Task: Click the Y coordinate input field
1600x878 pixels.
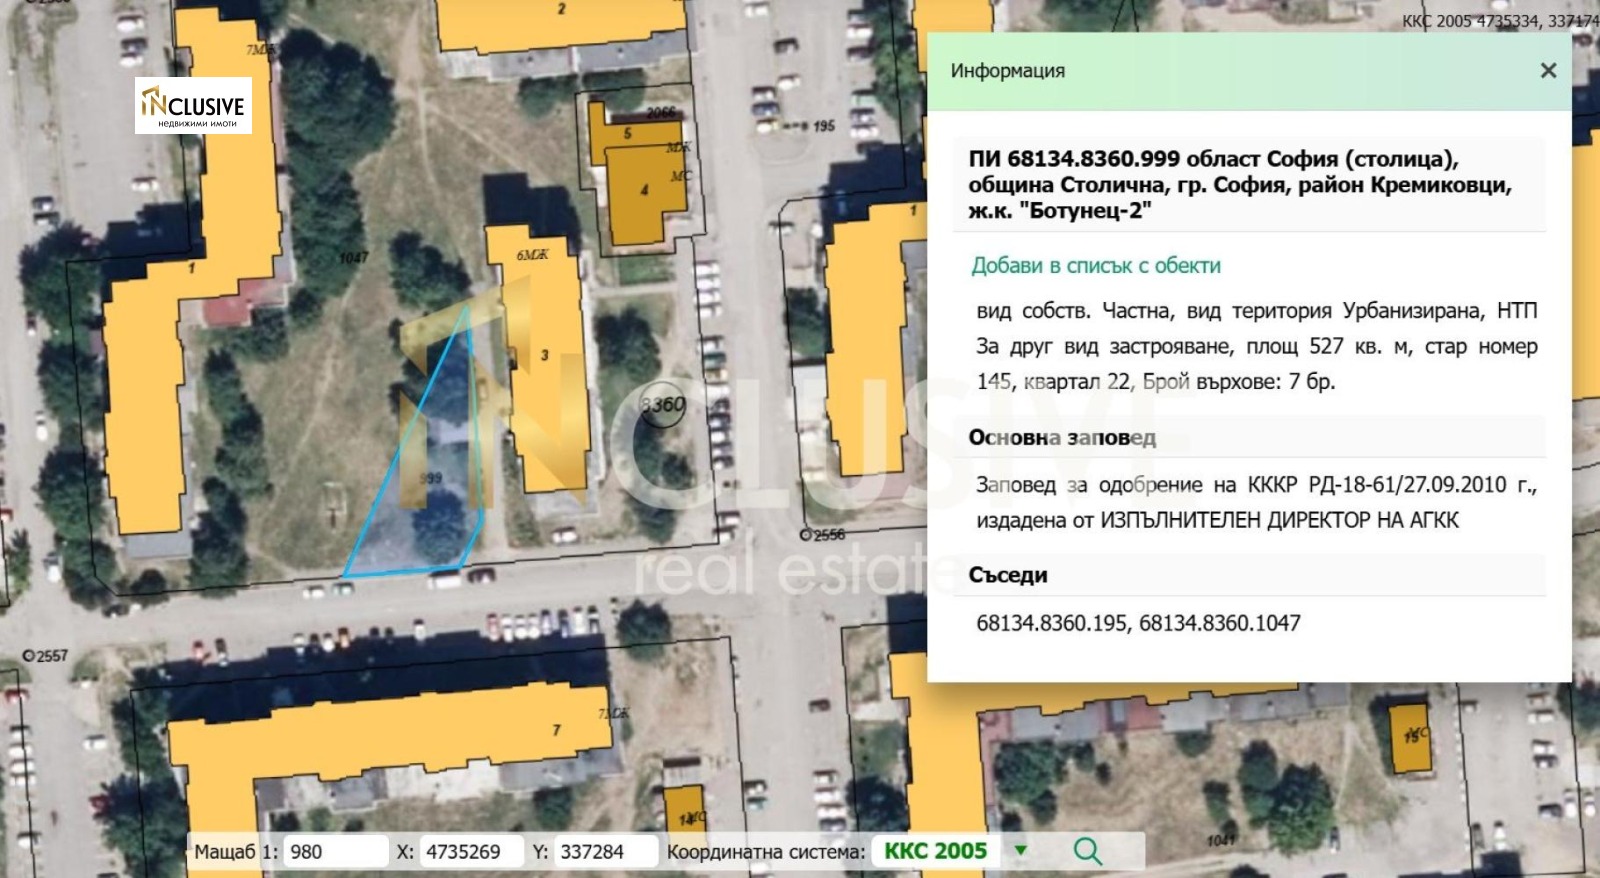Action: point(605,851)
